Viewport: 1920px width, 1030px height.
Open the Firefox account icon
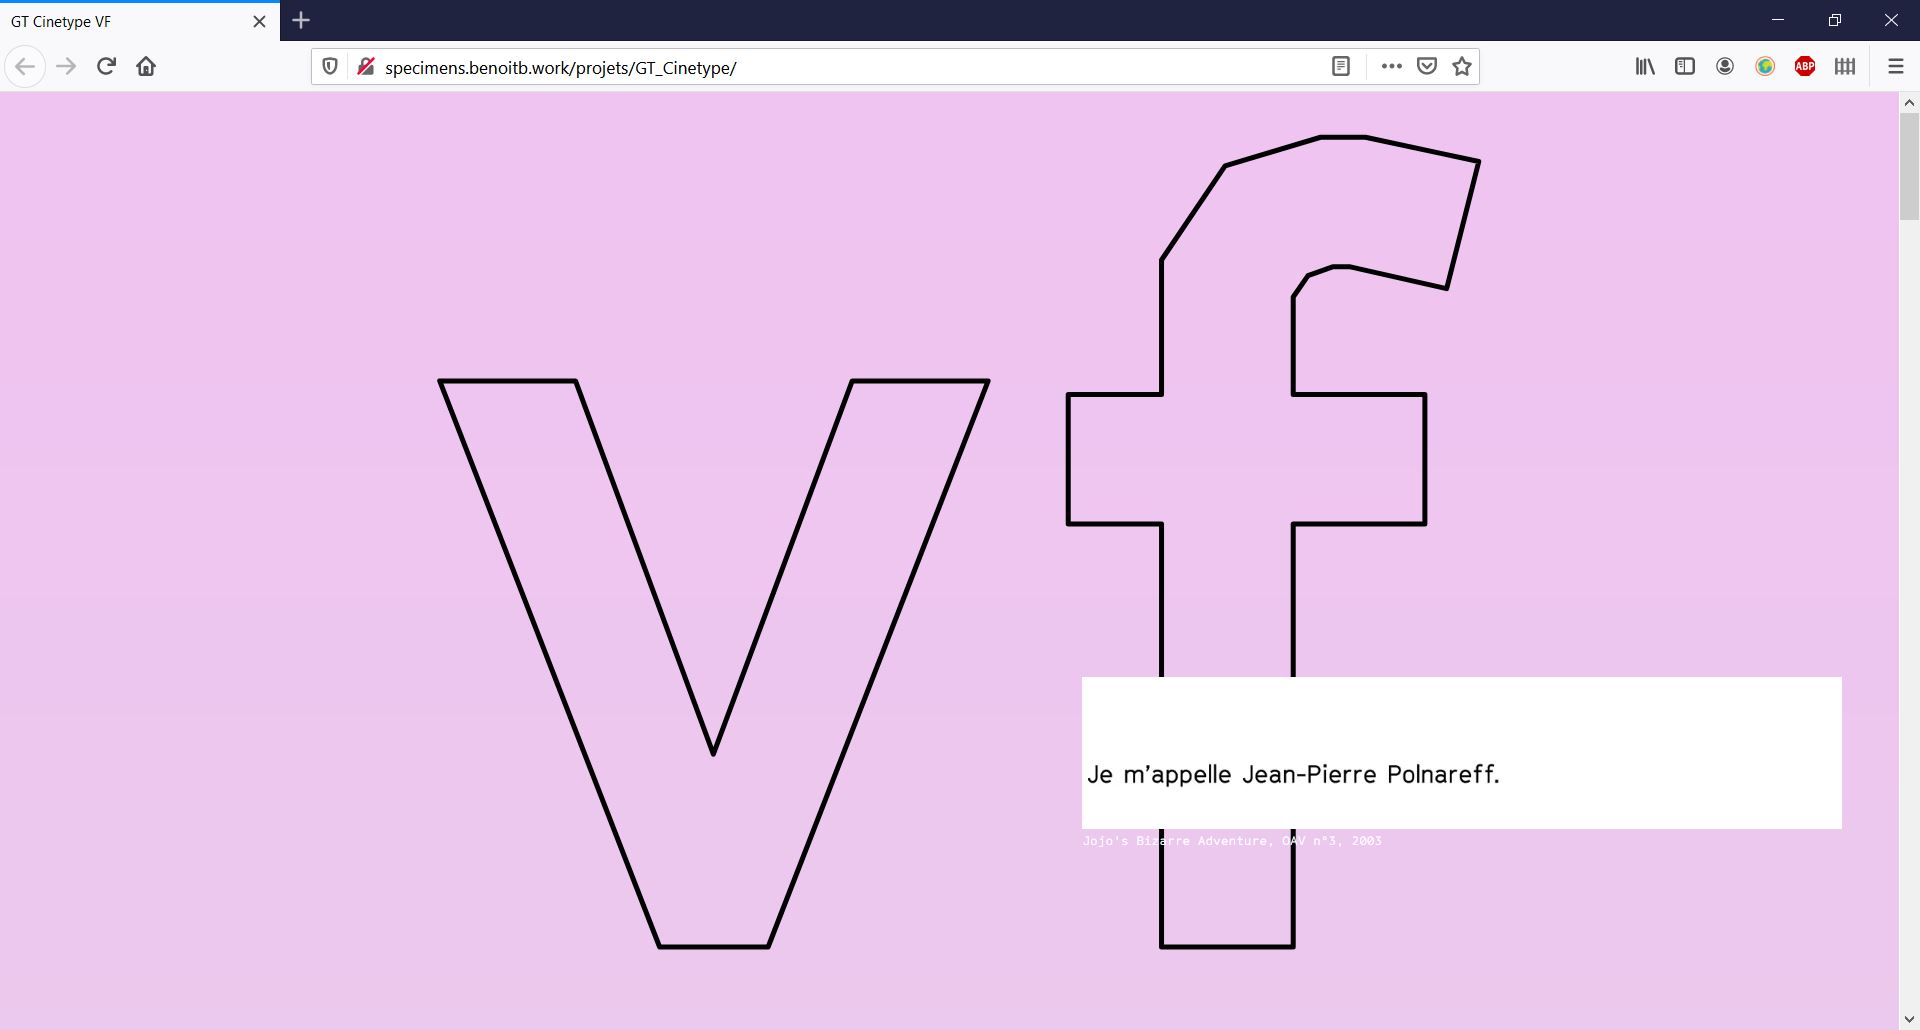(1725, 67)
